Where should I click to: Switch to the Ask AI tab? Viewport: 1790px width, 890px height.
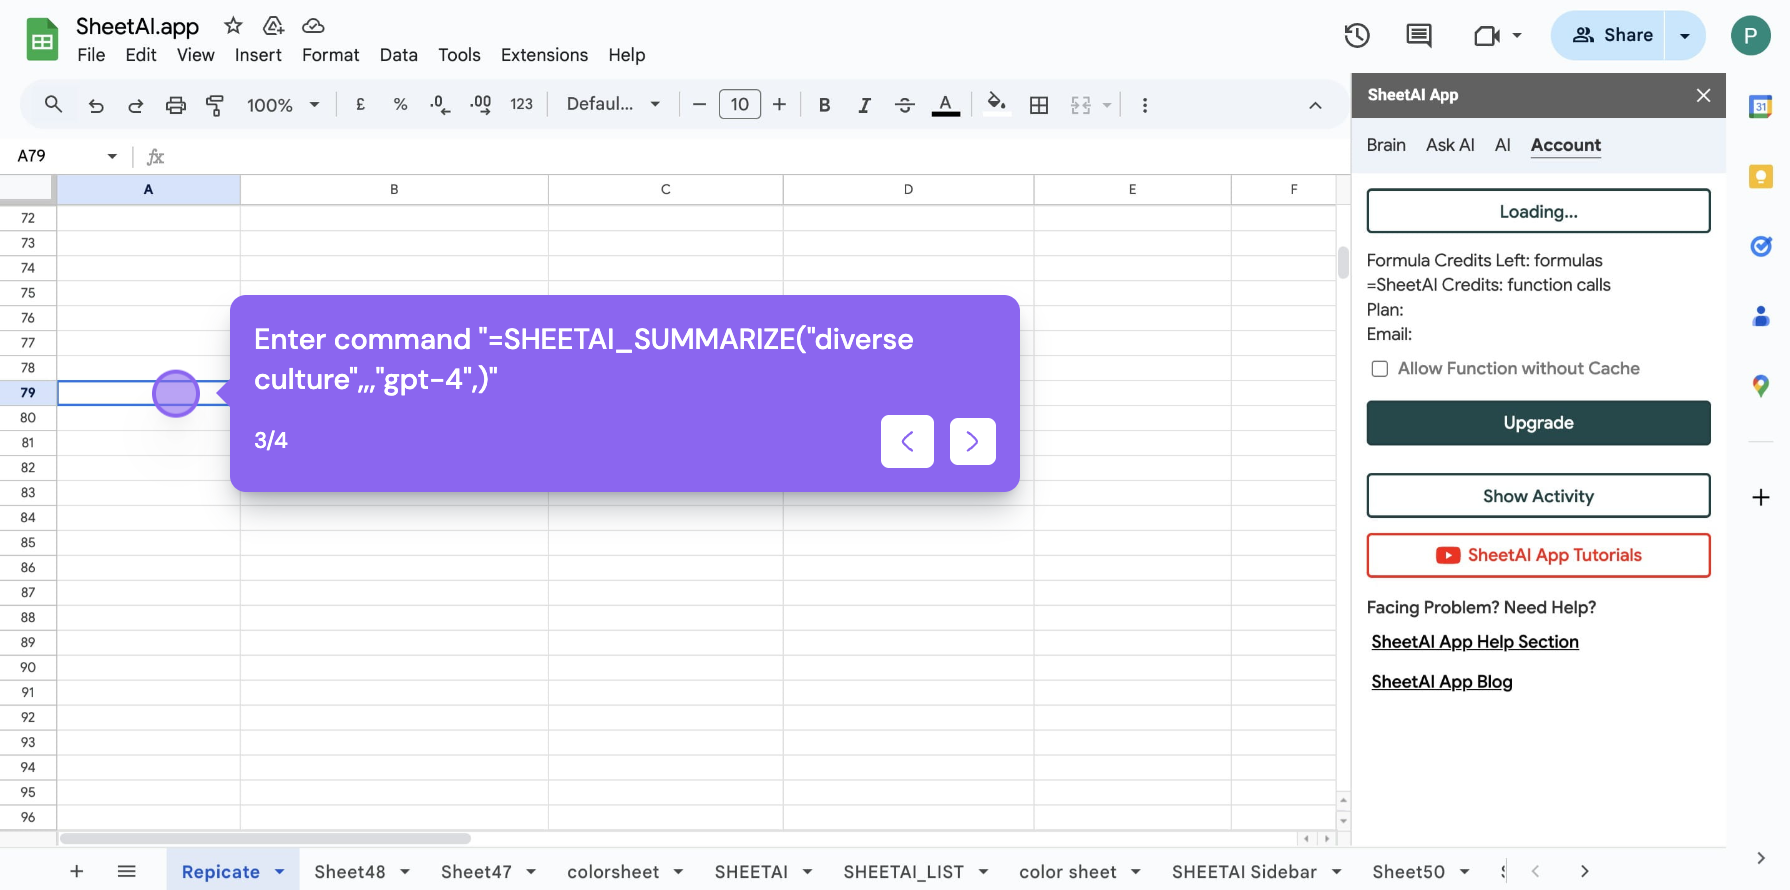click(1450, 145)
